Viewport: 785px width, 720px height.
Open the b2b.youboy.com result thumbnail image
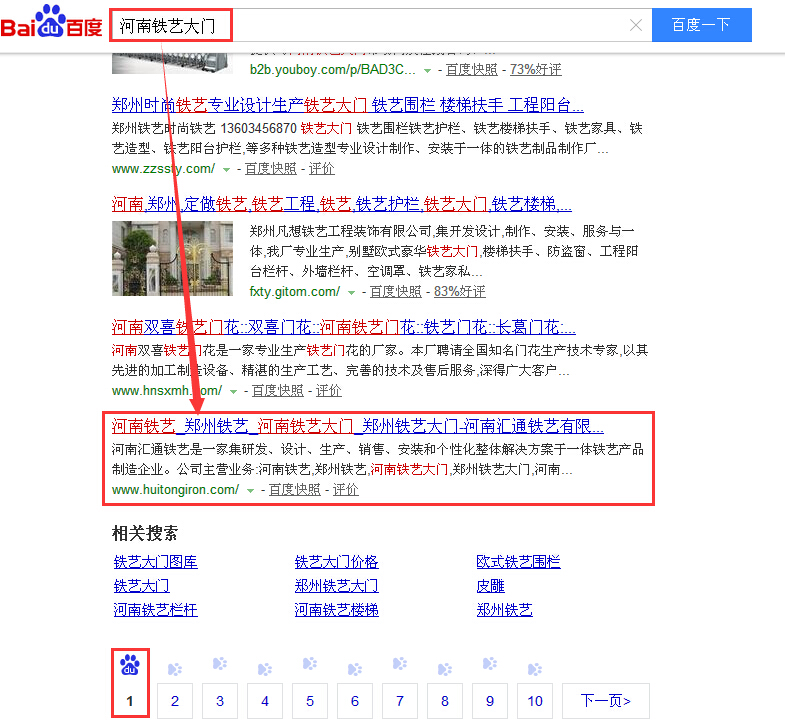(x=172, y=63)
